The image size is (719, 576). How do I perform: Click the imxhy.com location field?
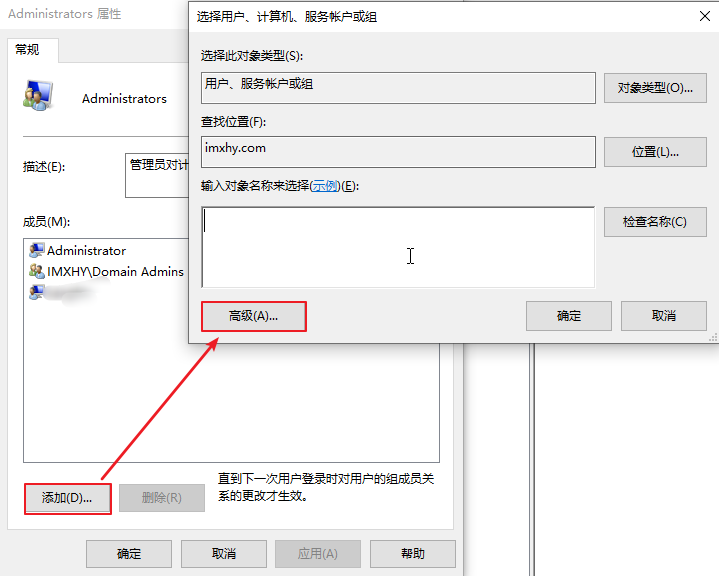397,151
